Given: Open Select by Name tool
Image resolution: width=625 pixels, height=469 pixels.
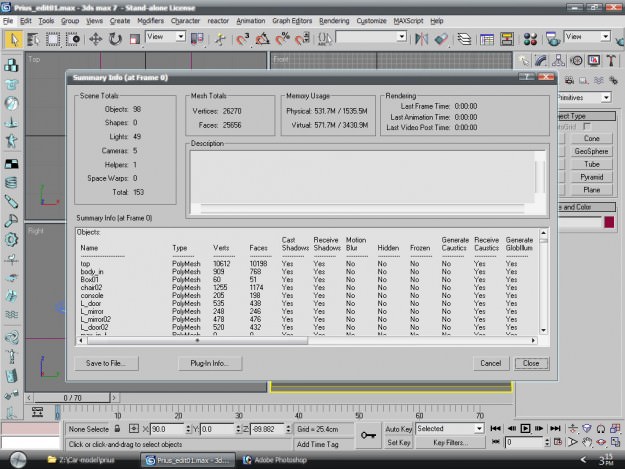Looking at the screenshot, I should coord(33,39).
